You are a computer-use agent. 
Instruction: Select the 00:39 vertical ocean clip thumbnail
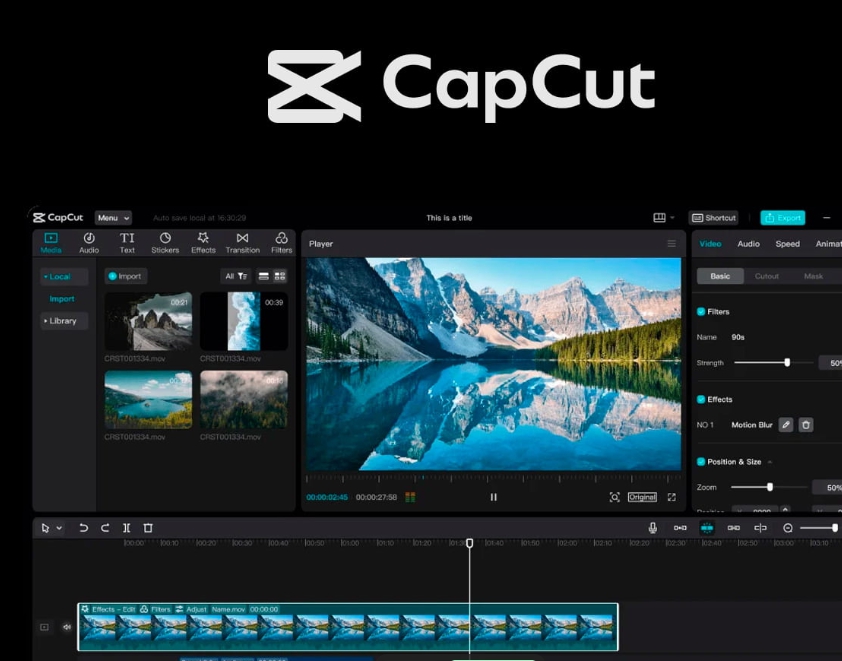coord(244,321)
